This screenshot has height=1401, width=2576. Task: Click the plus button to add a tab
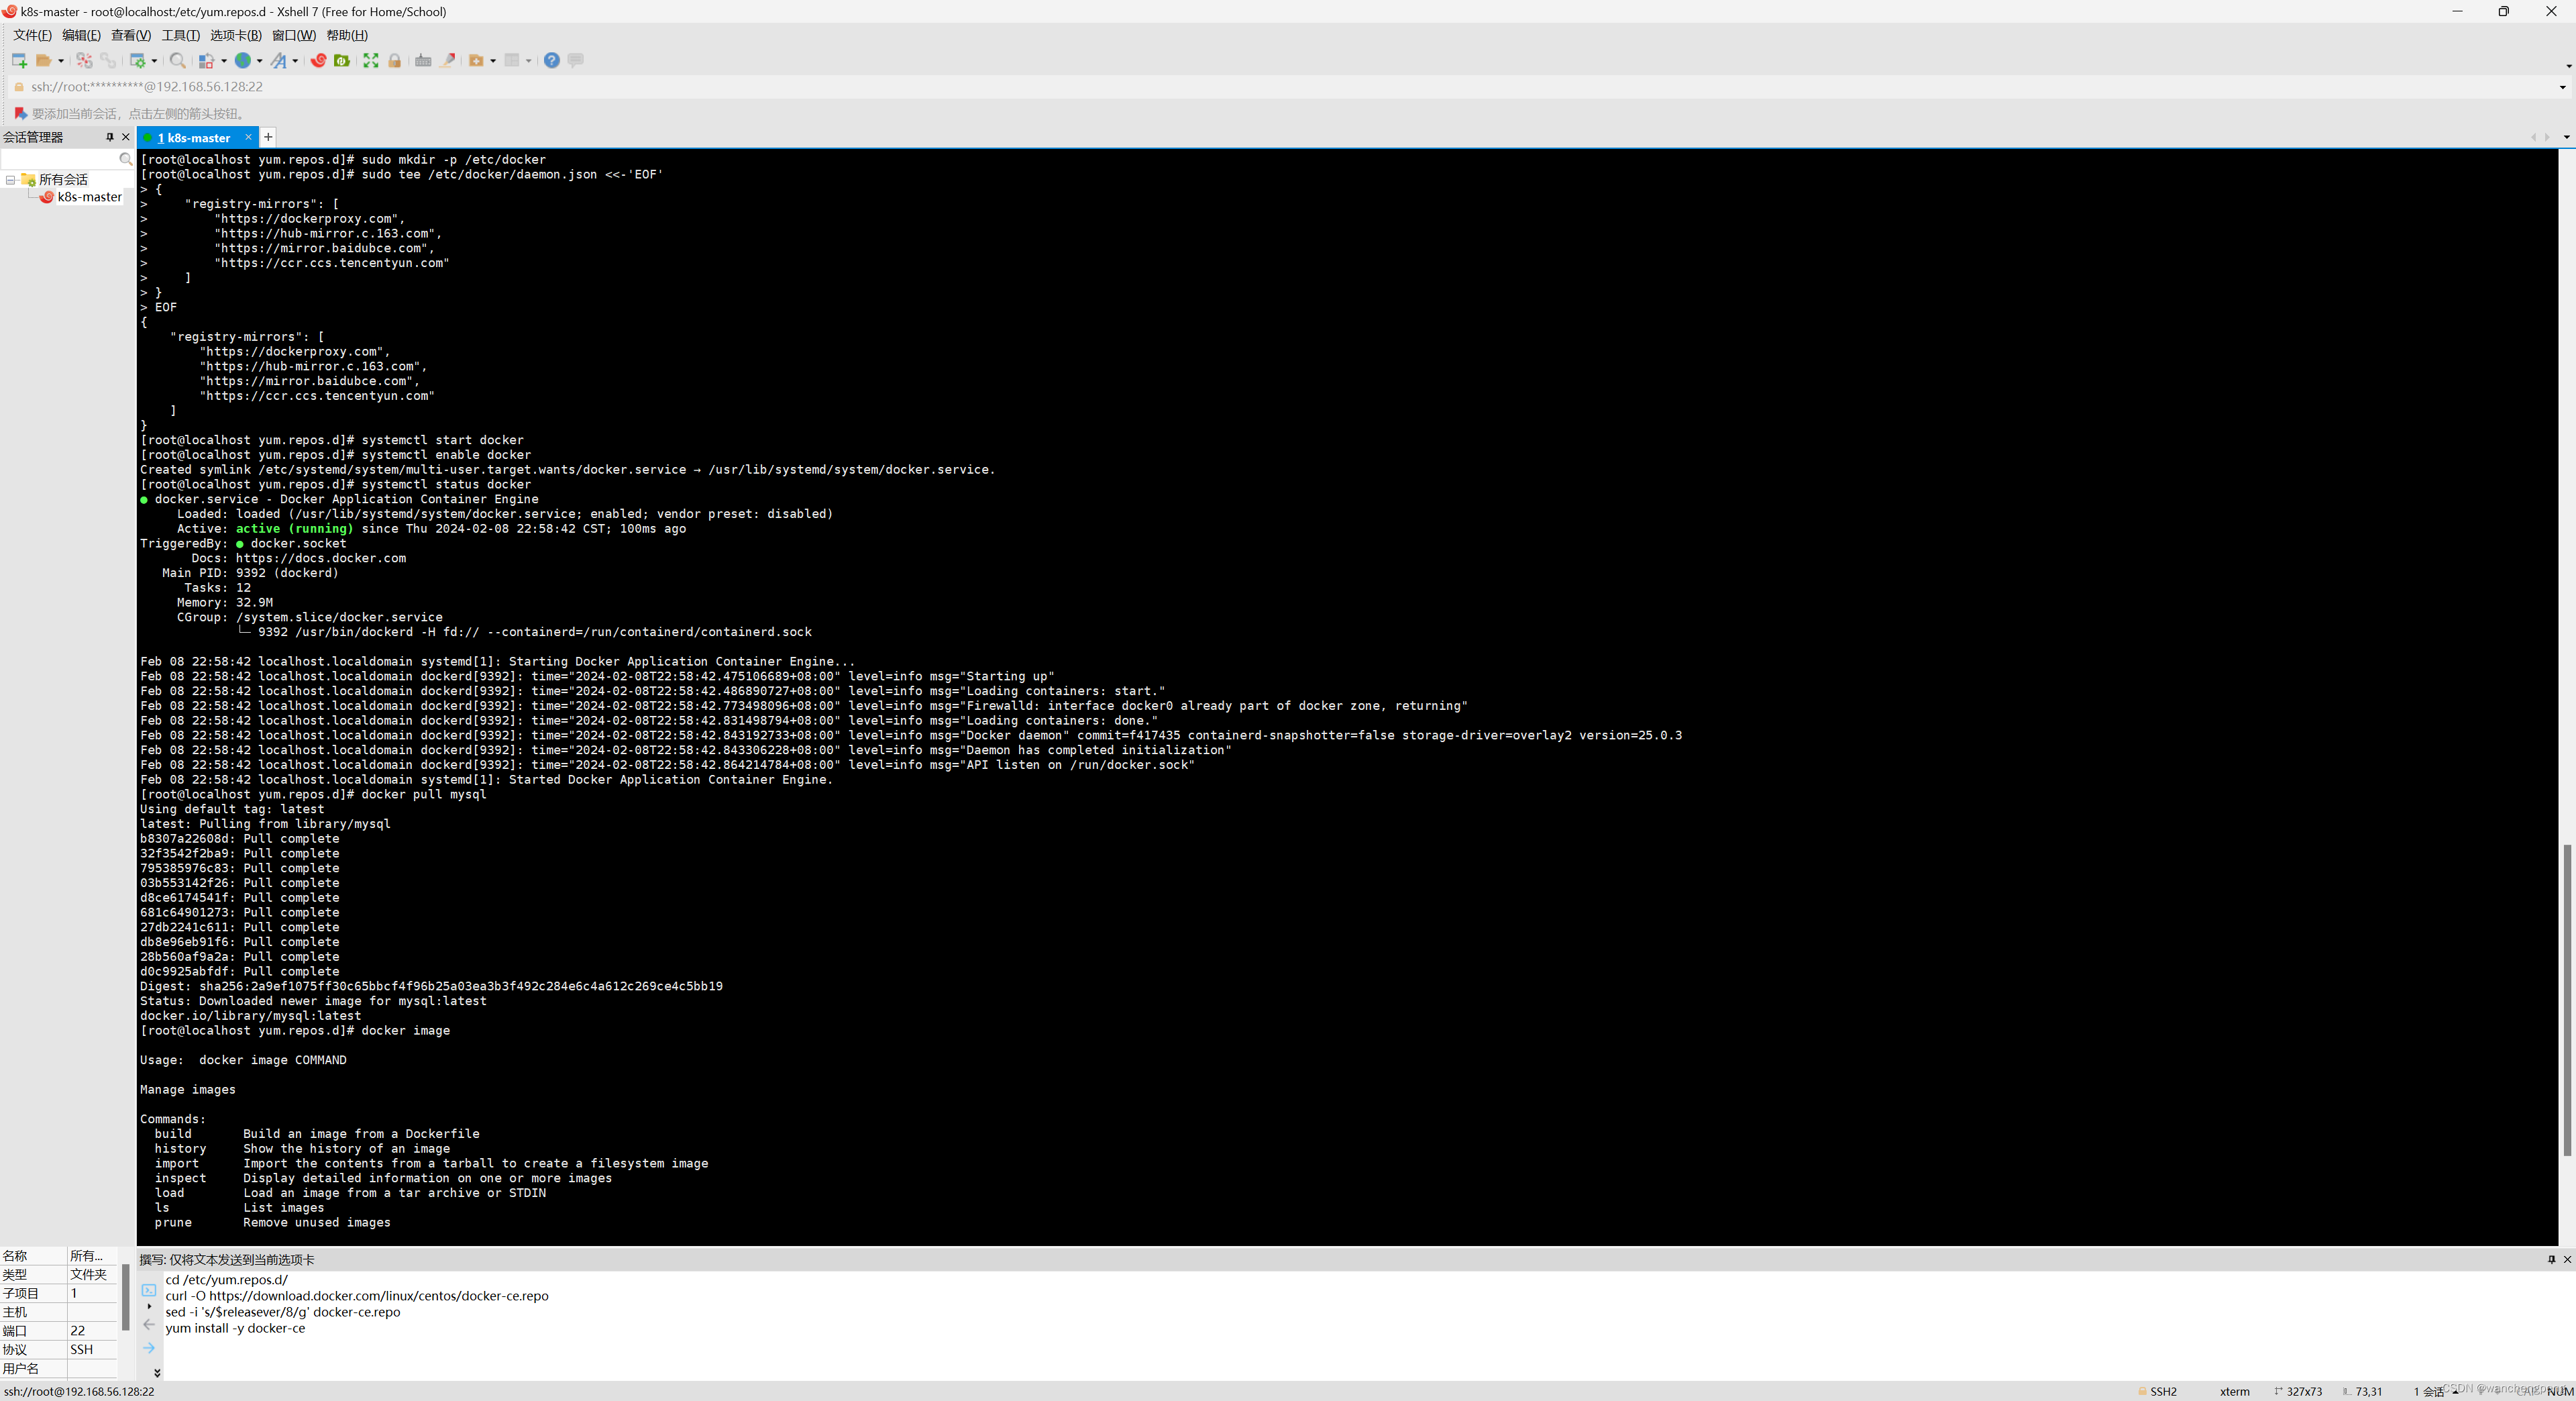[x=267, y=137]
